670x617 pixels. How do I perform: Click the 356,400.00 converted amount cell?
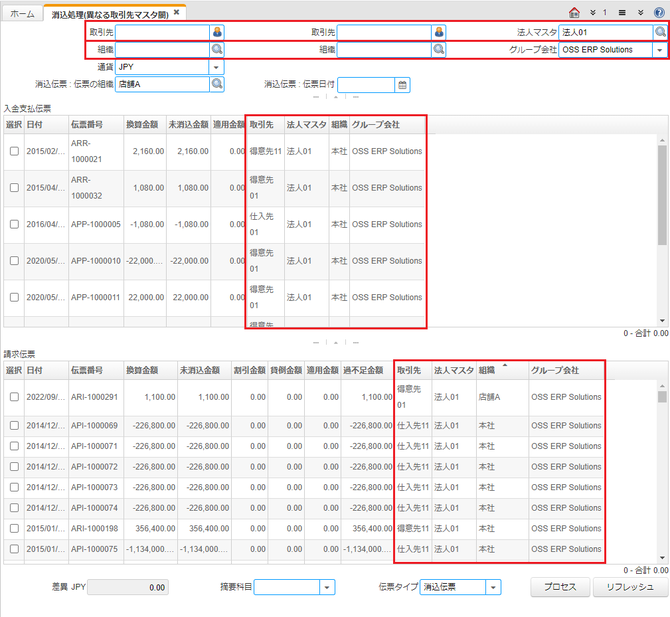150,528
